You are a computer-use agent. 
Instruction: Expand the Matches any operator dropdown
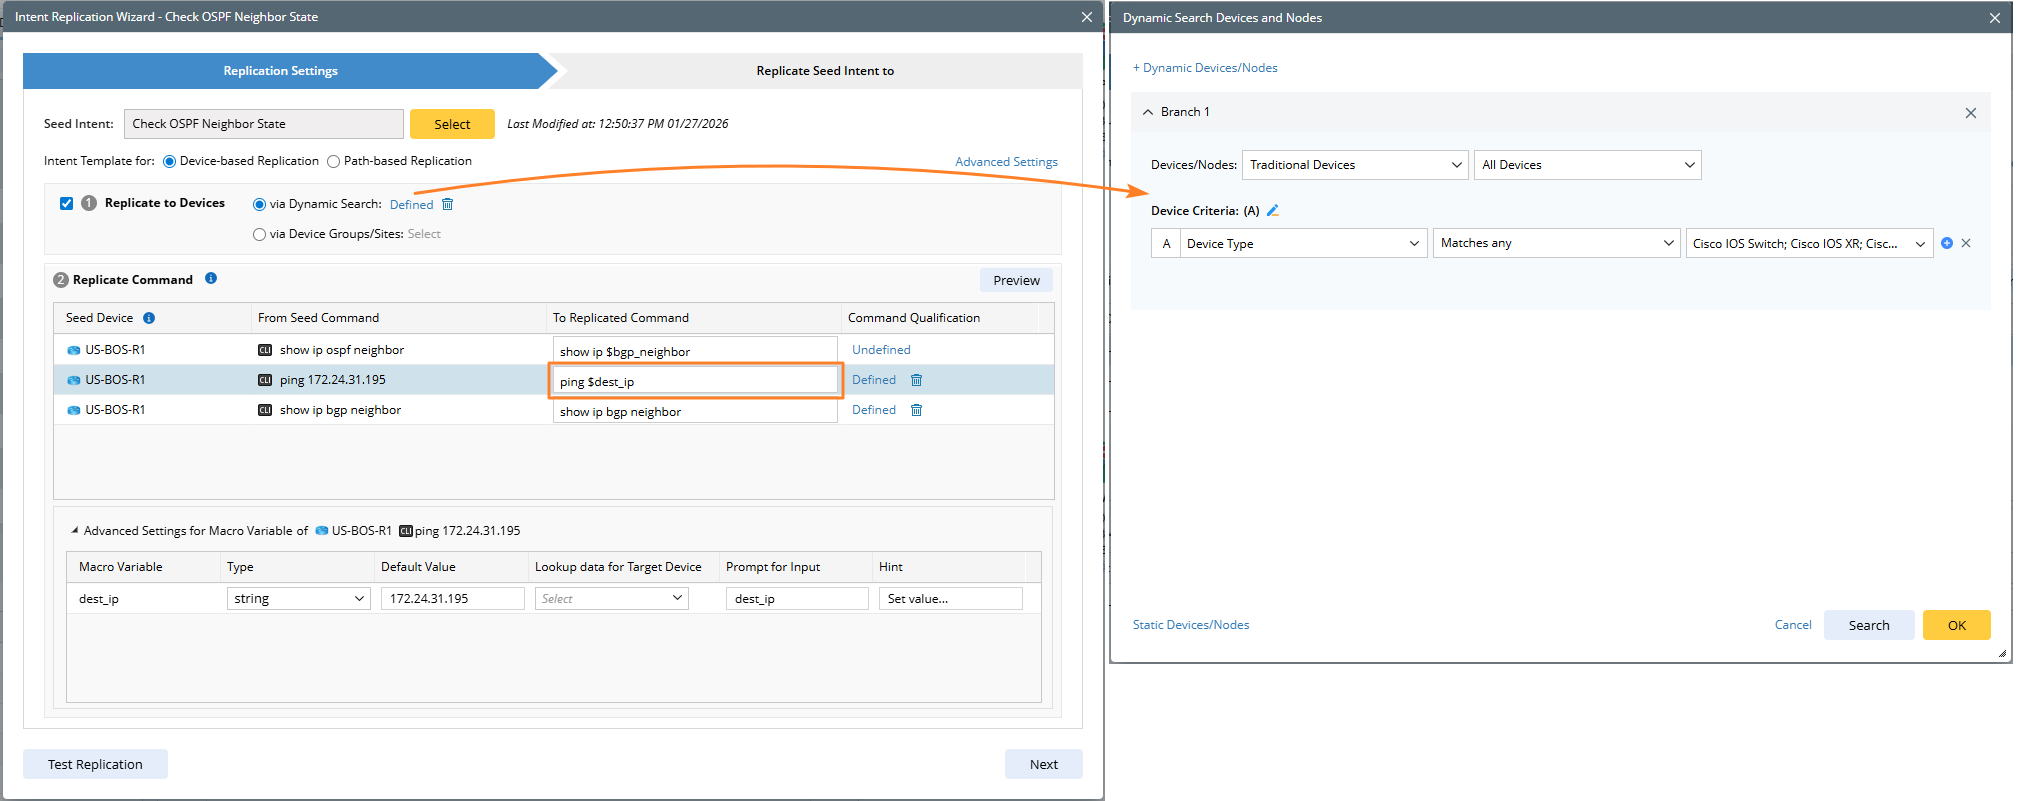1555,243
